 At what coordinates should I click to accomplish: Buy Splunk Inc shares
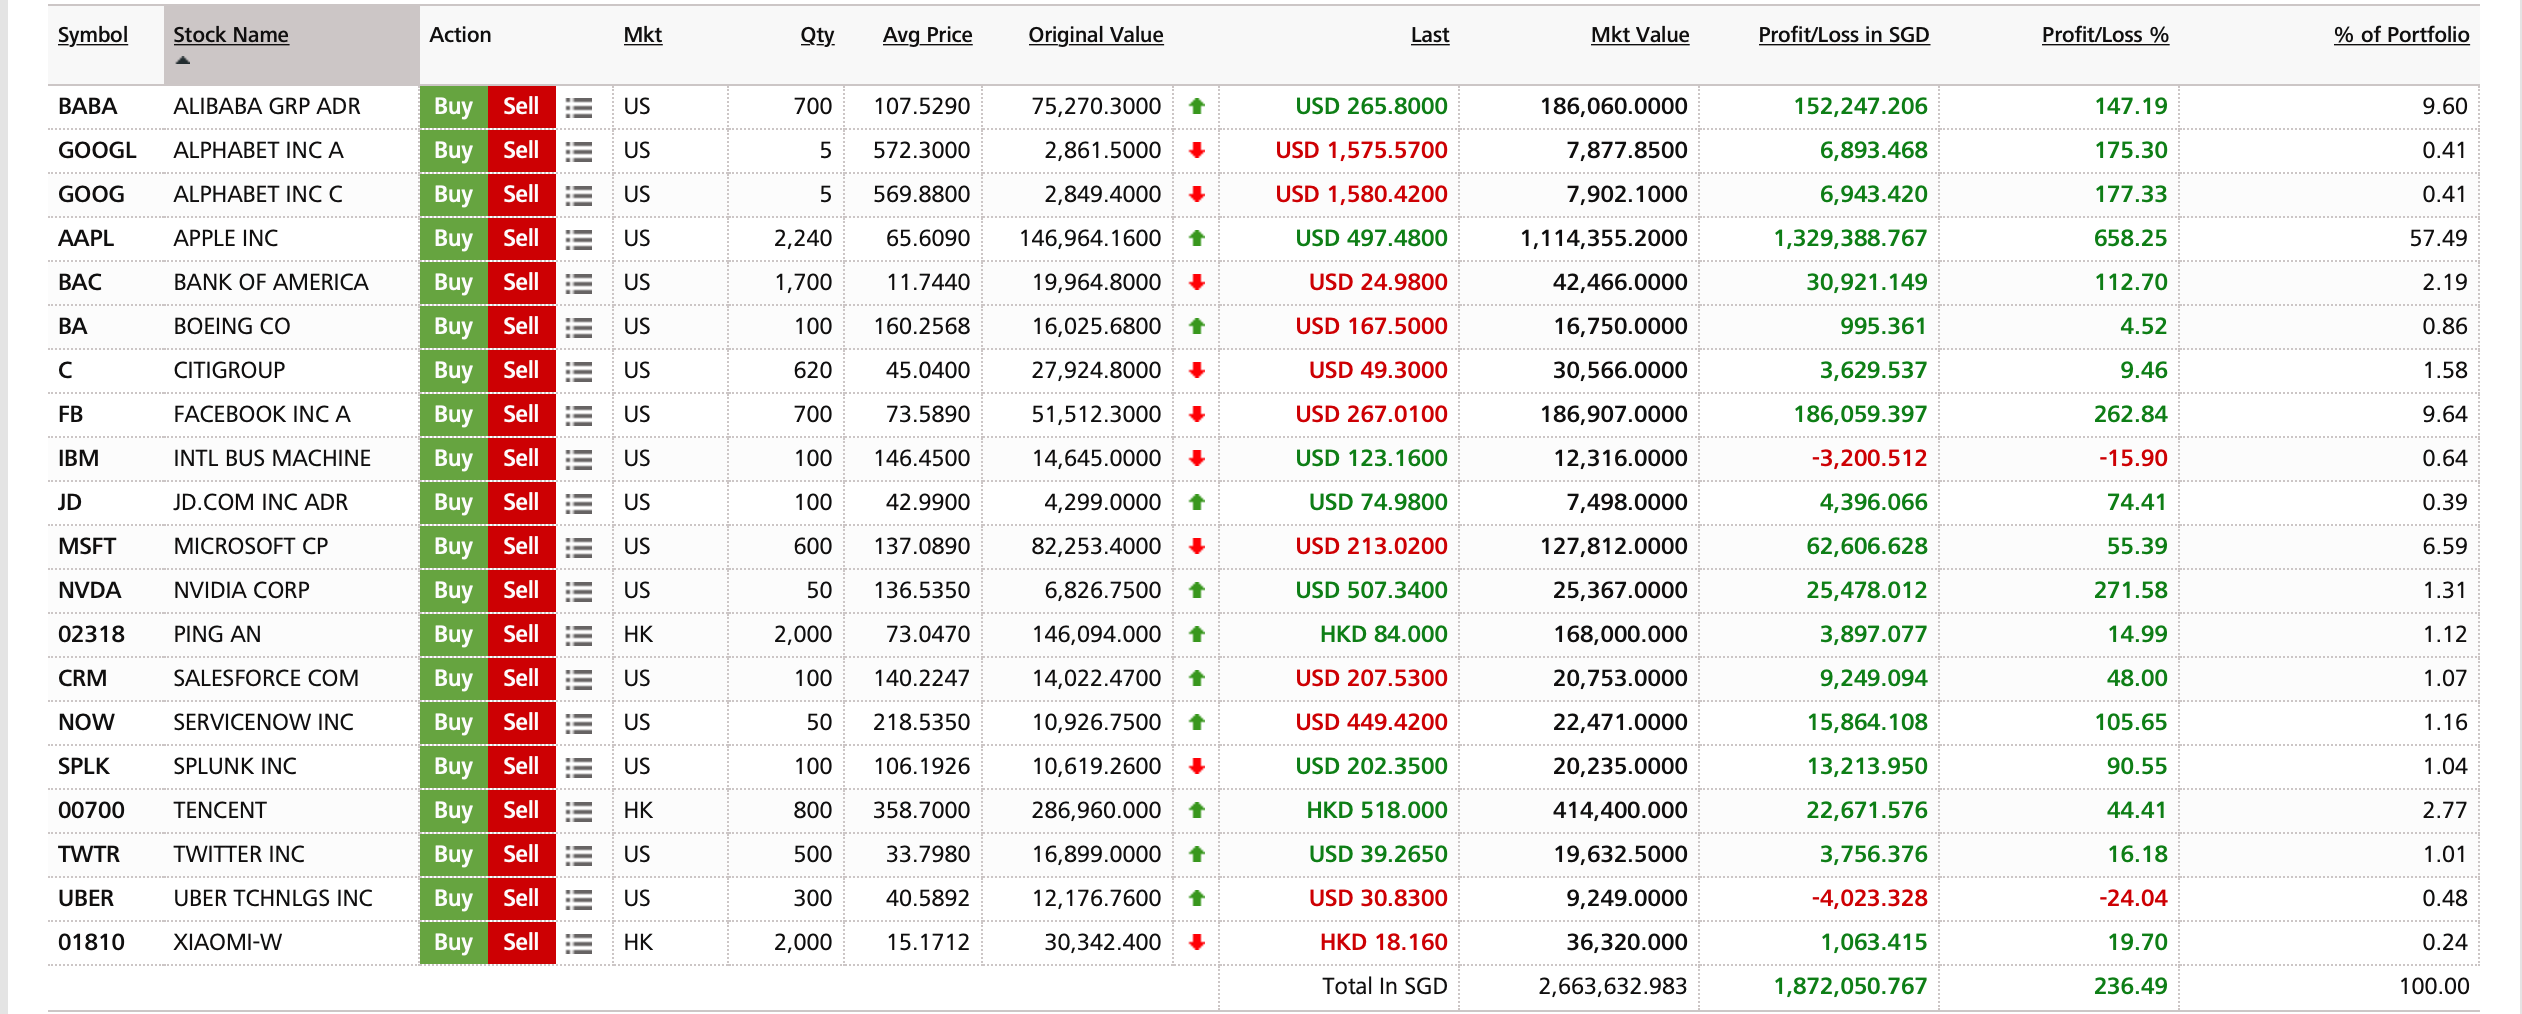(x=453, y=767)
